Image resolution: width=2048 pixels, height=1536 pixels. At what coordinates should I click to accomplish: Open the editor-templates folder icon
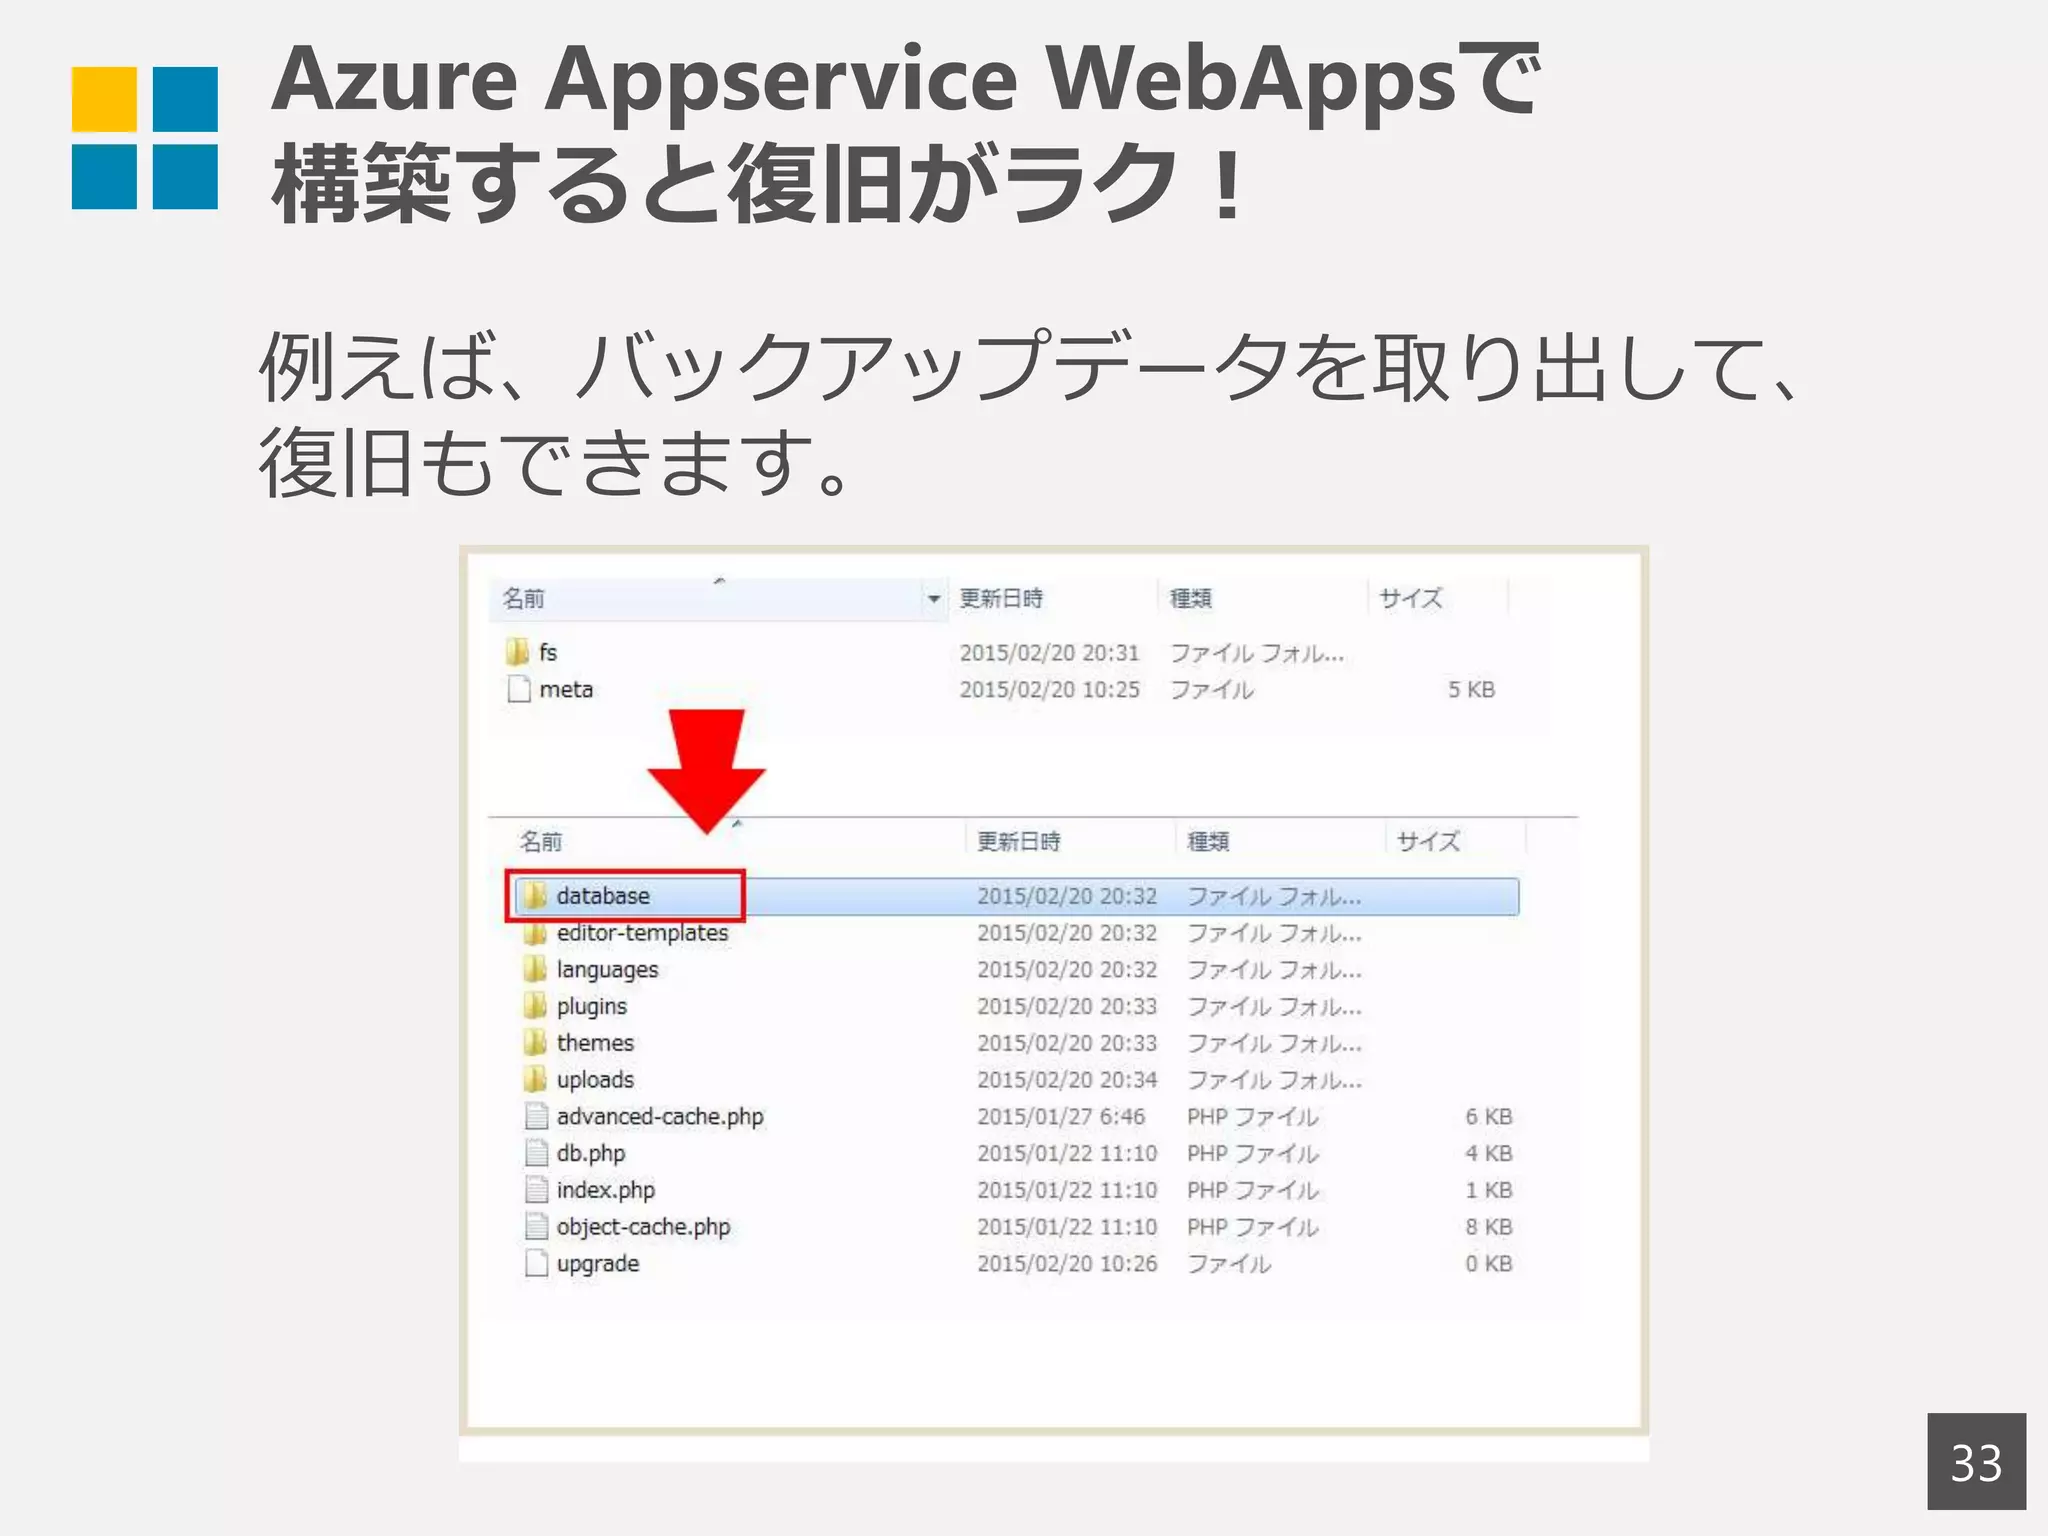coord(535,932)
